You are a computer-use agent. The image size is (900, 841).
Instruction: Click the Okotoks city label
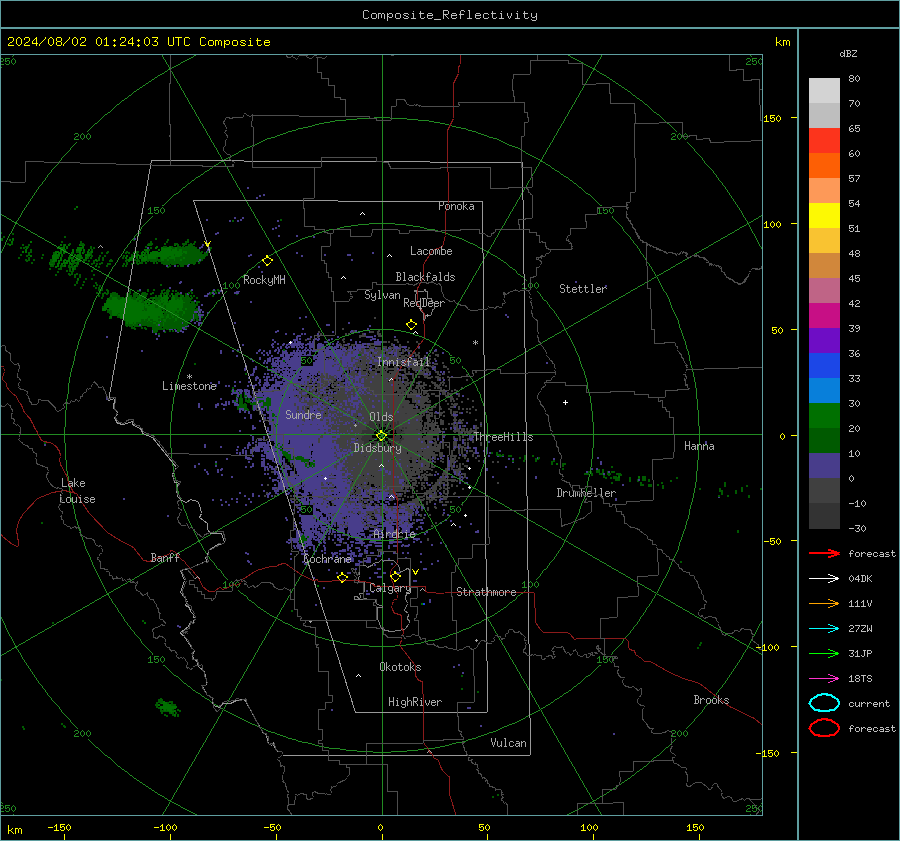point(400,667)
